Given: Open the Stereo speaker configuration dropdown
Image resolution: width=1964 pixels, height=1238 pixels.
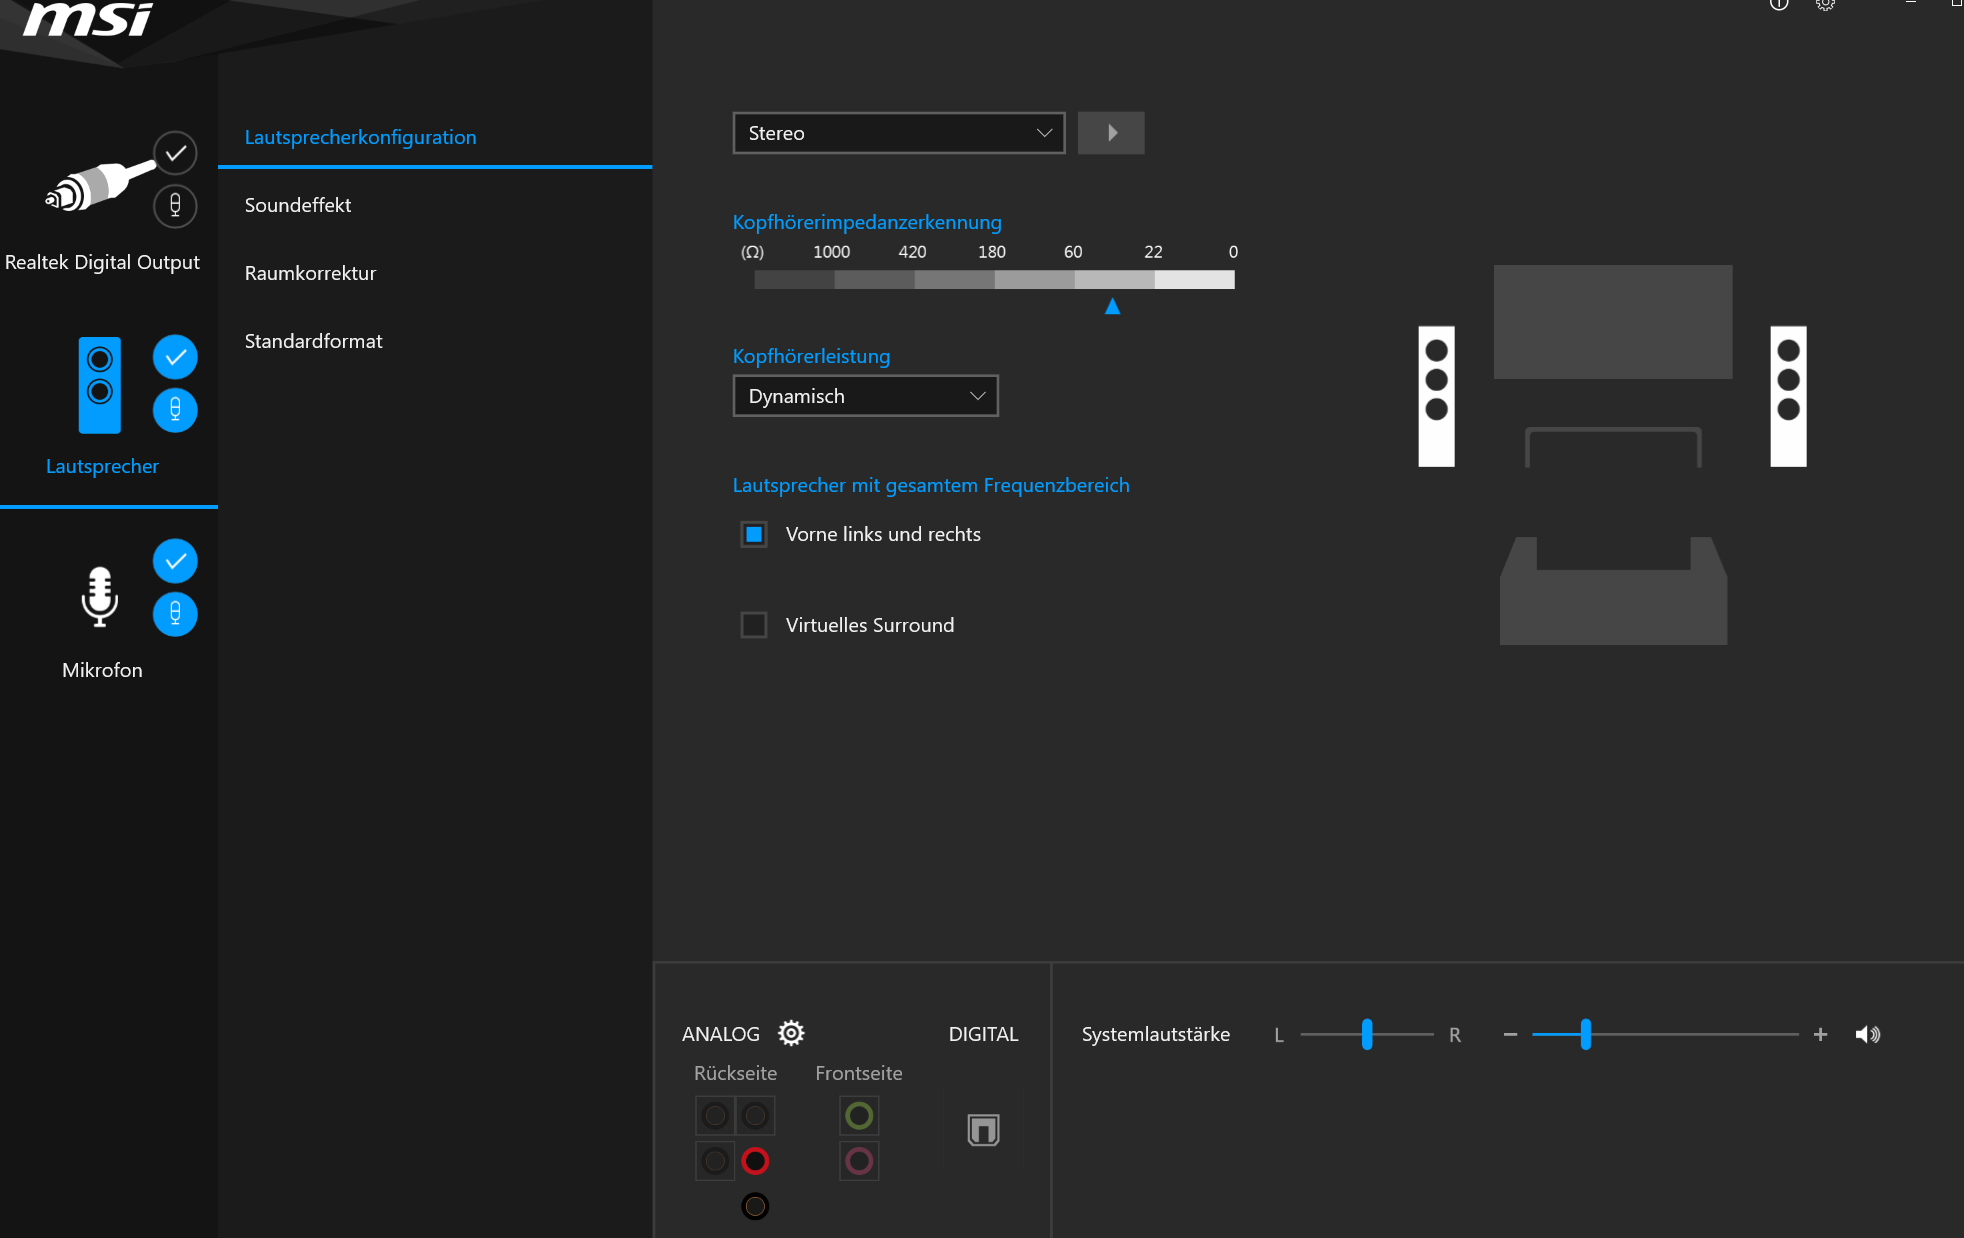Looking at the screenshot, I should pyautogui.click(x=898, y=133).
